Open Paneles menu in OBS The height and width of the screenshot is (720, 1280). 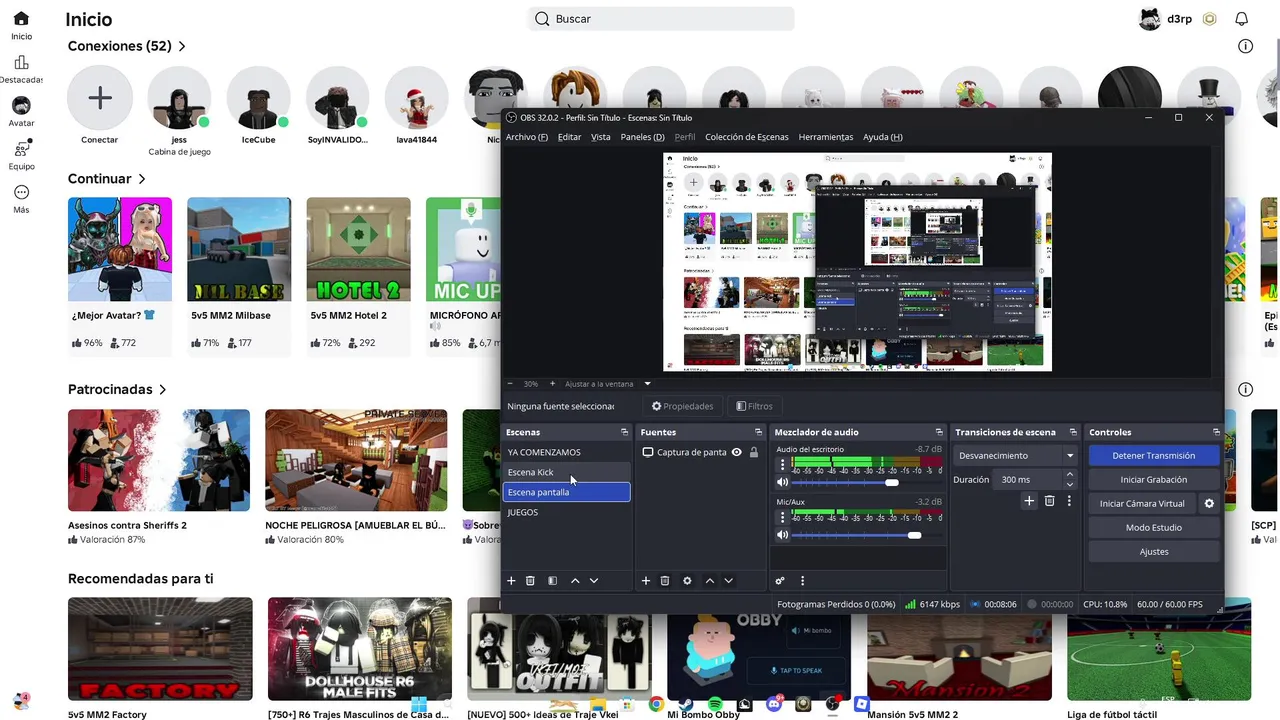[x=642, y=137]
